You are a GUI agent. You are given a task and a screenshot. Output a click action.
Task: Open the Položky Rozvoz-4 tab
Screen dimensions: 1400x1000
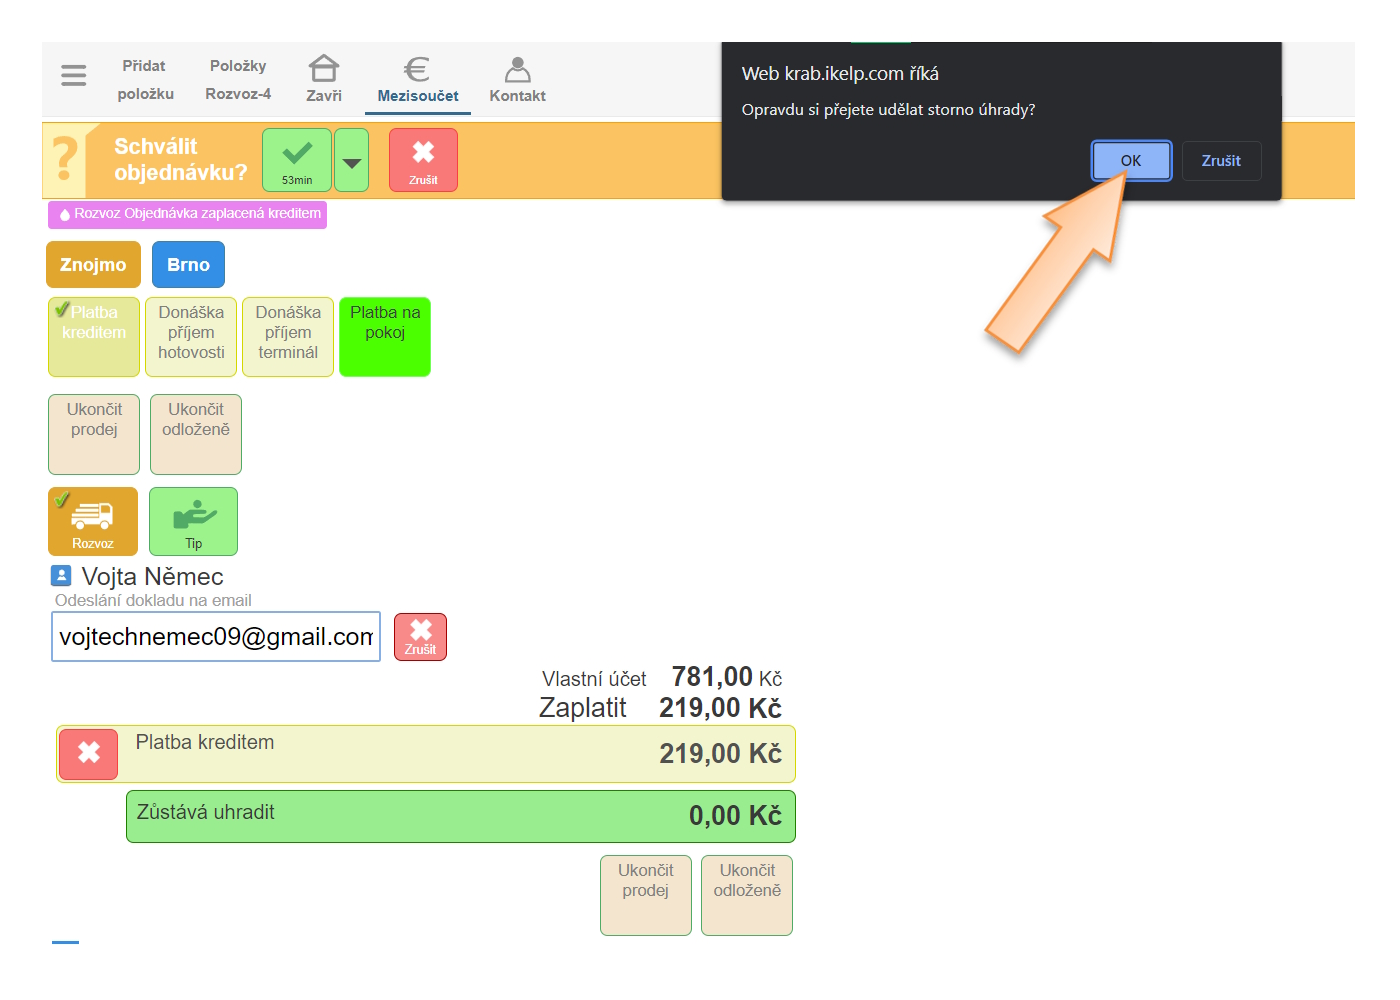[x=238, y=79]
